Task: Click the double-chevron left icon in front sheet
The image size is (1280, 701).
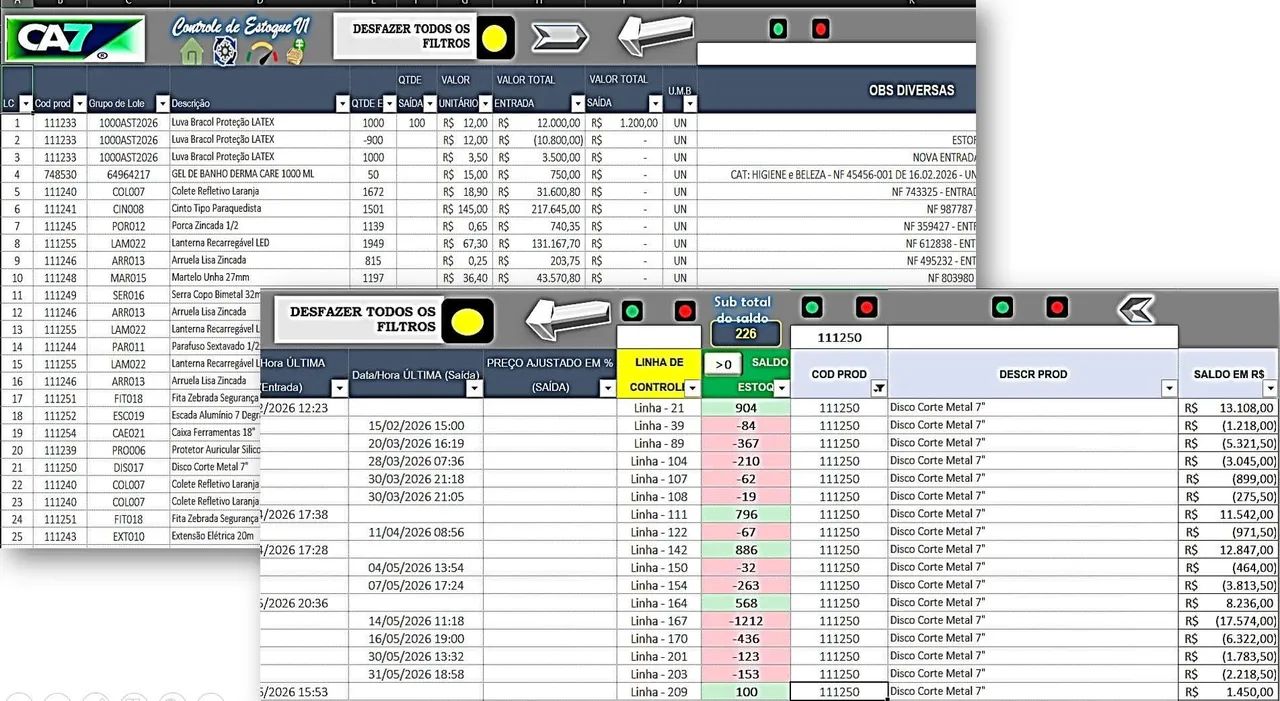Action: point(1135,309)
